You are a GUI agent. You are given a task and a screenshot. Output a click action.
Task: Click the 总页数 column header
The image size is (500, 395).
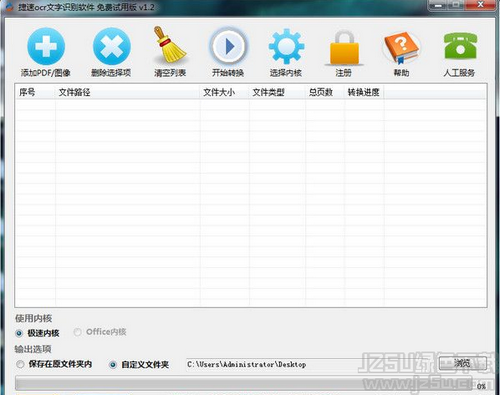(325, 92)
